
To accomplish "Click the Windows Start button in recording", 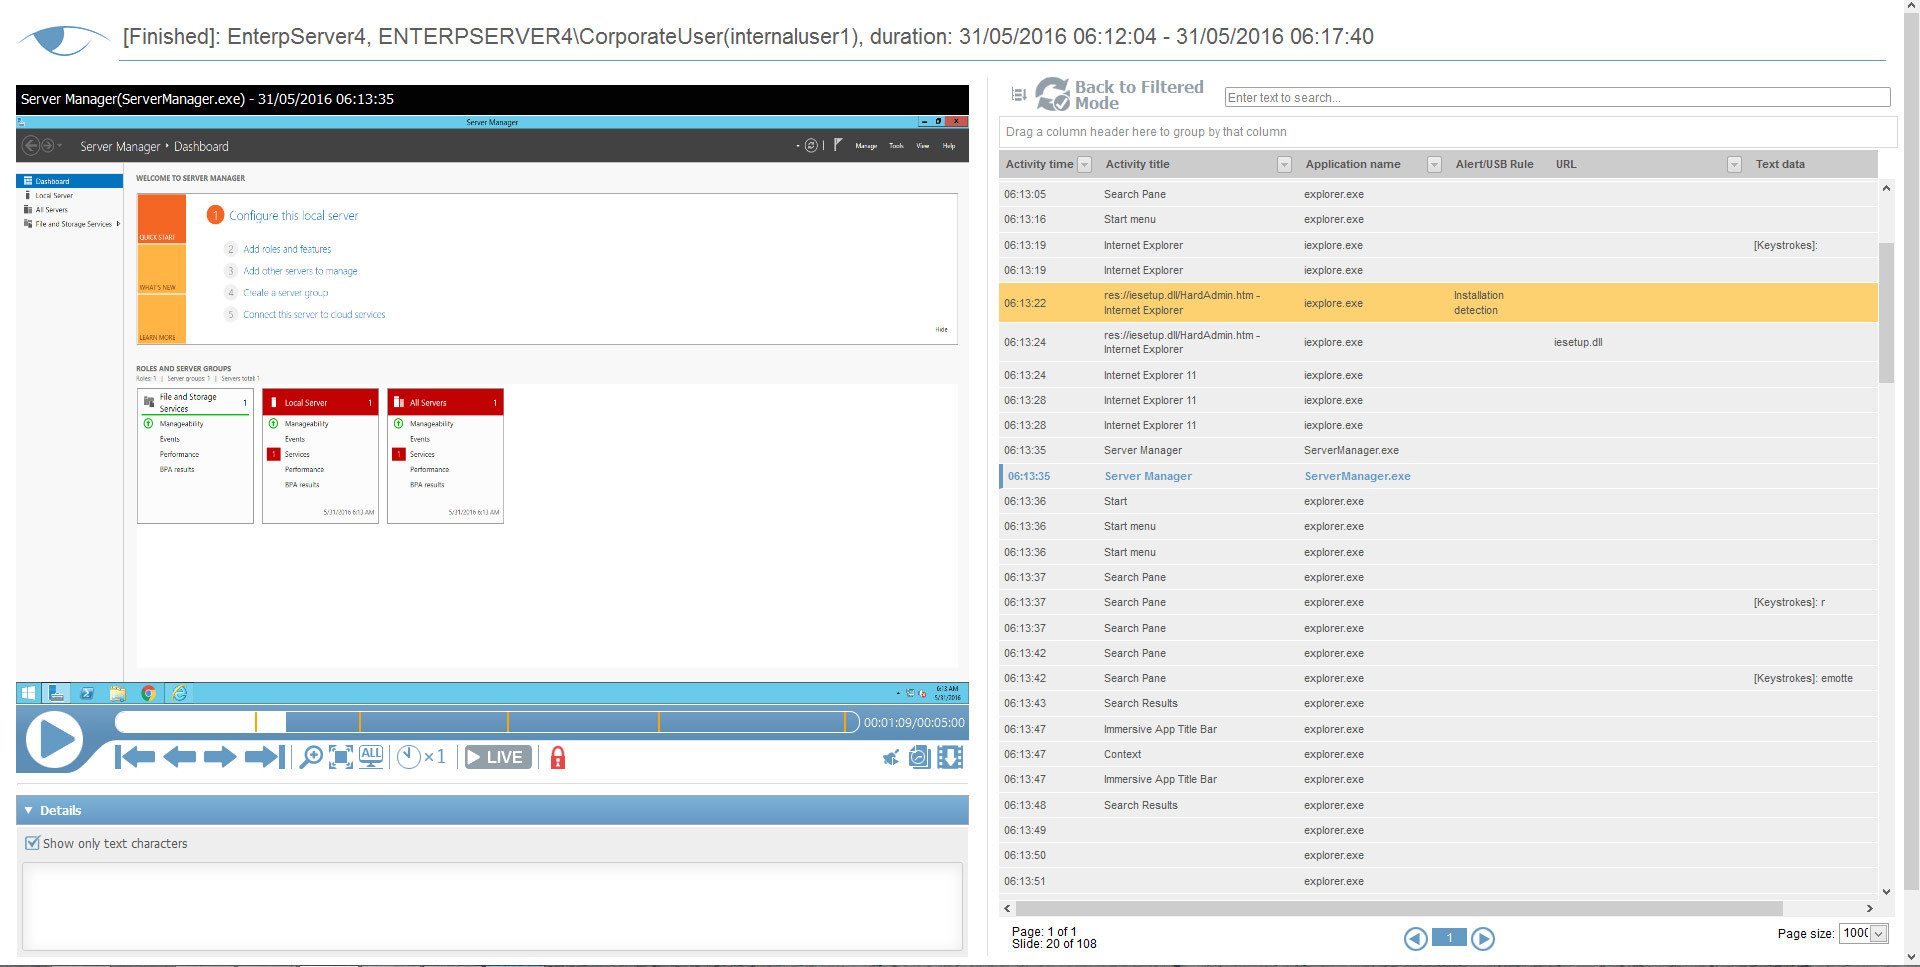I will 28,693.
